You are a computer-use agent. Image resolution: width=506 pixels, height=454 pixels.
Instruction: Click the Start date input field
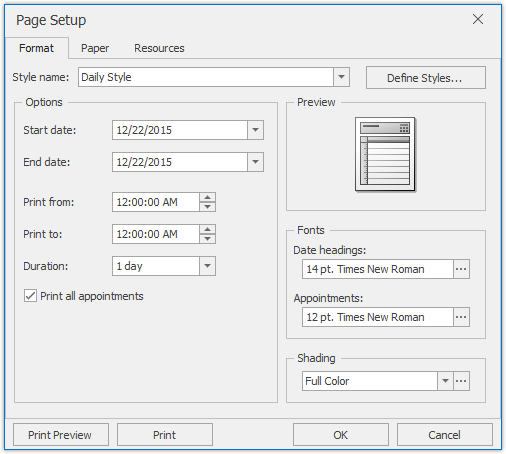click(x=180, y=130)
